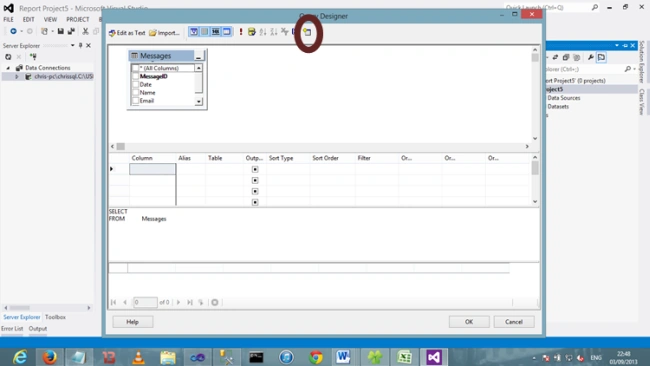Click the Save All icon in Visual Studio toolbar
Viewport: 650px width, 366px height.
[71, 31]
